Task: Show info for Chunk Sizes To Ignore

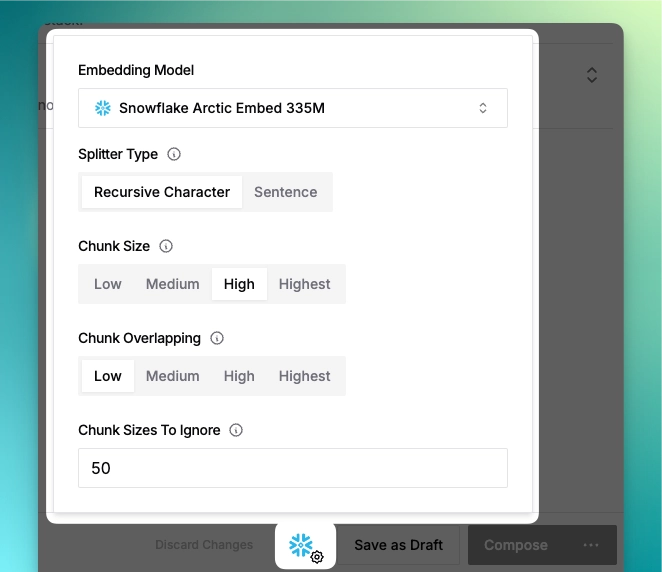Action: (236, 430)
